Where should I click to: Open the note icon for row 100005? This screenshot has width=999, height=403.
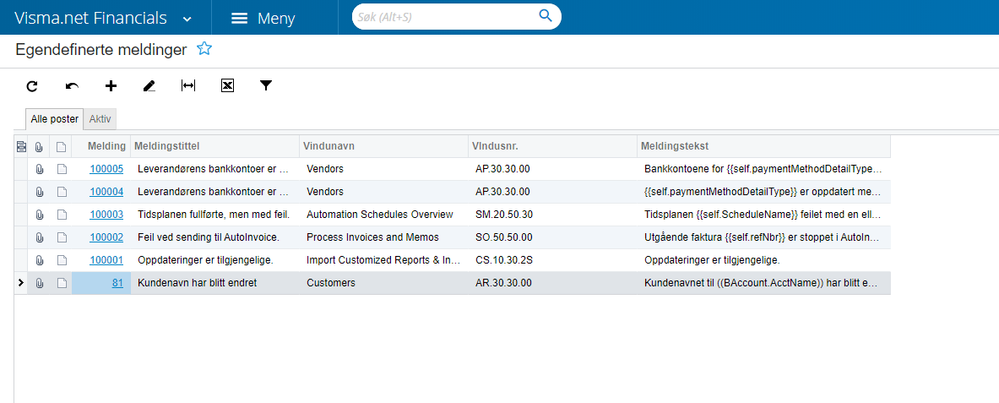61,169
